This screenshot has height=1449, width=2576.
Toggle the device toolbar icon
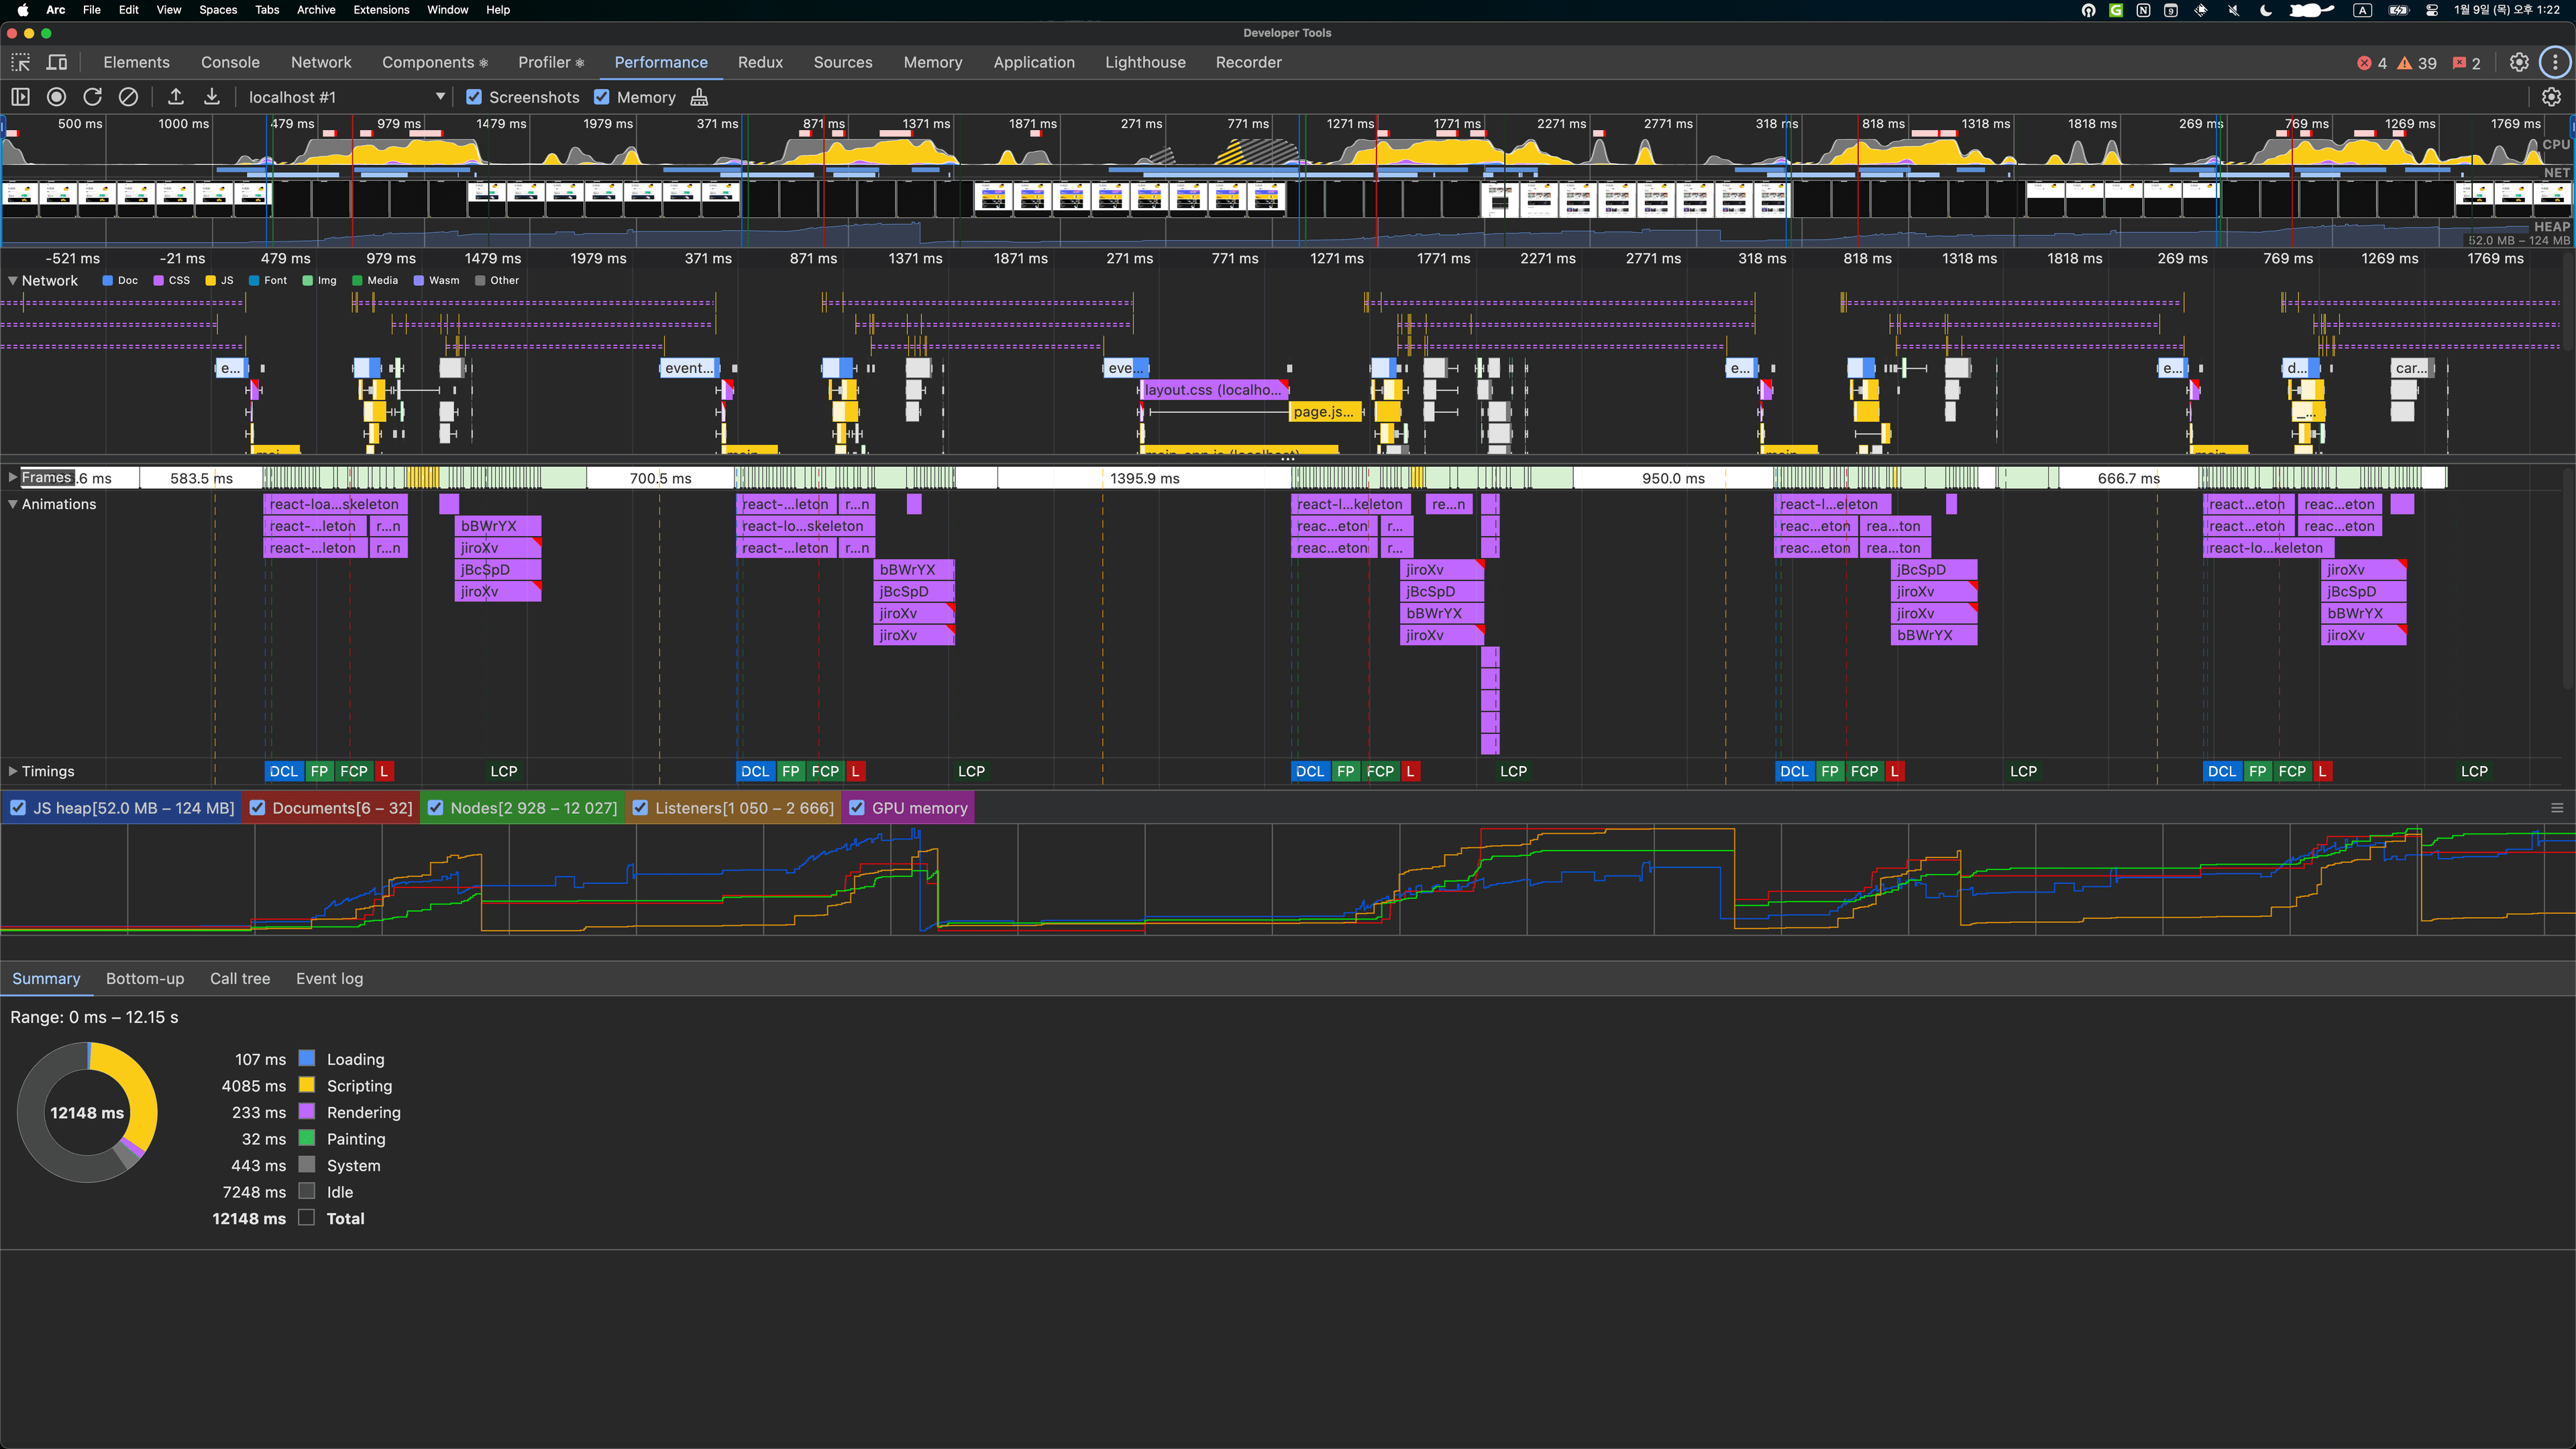pos(57,62)
